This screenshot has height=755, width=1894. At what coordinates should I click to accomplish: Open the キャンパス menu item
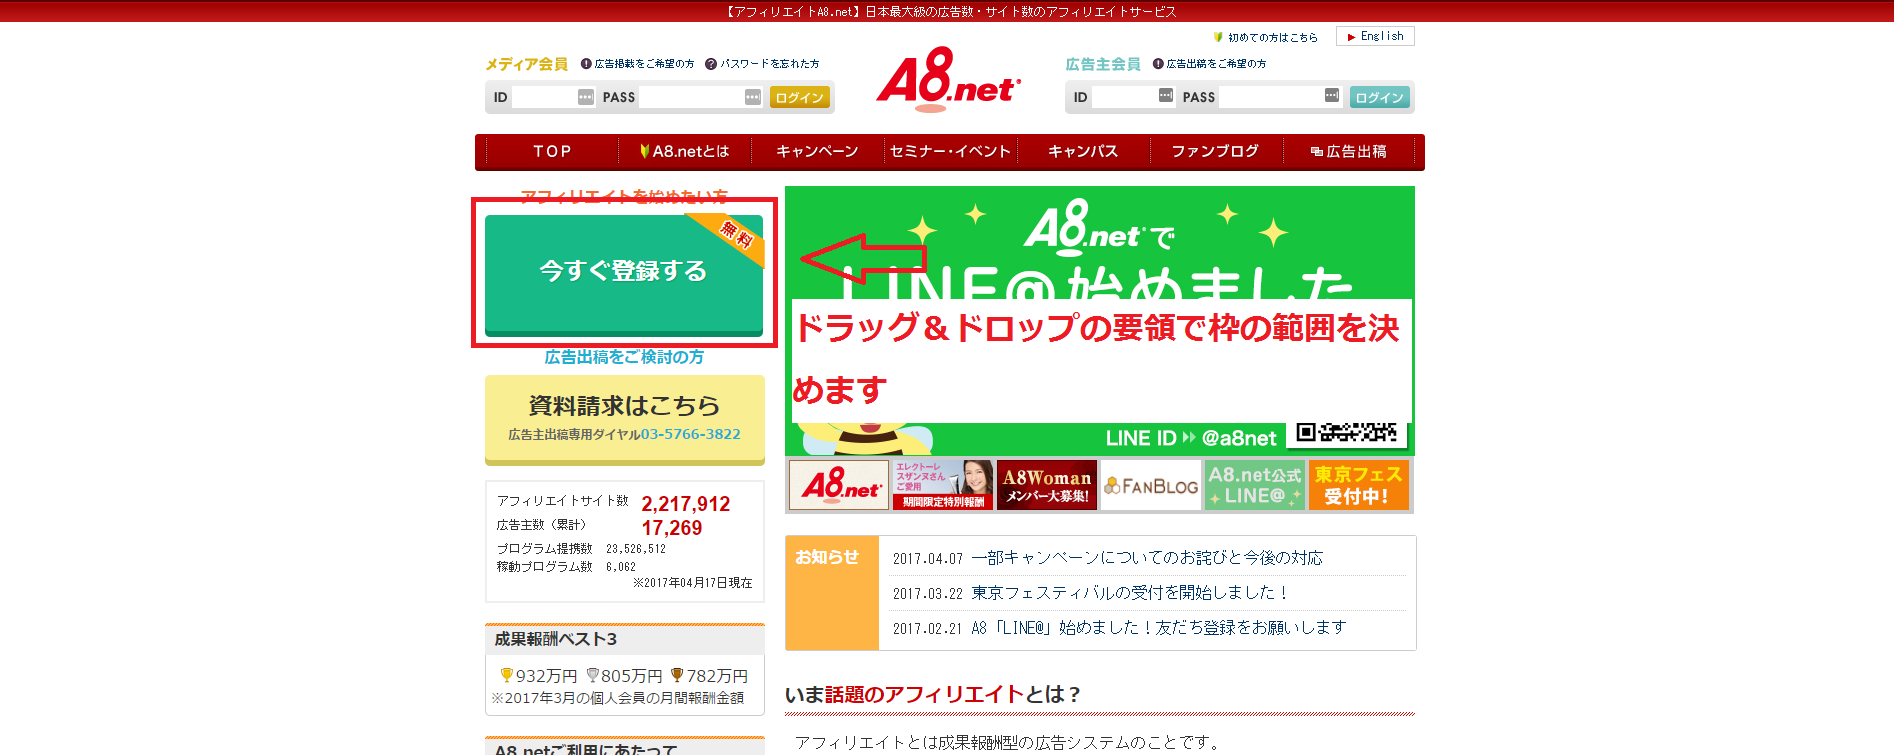(x=1083, y=151)
